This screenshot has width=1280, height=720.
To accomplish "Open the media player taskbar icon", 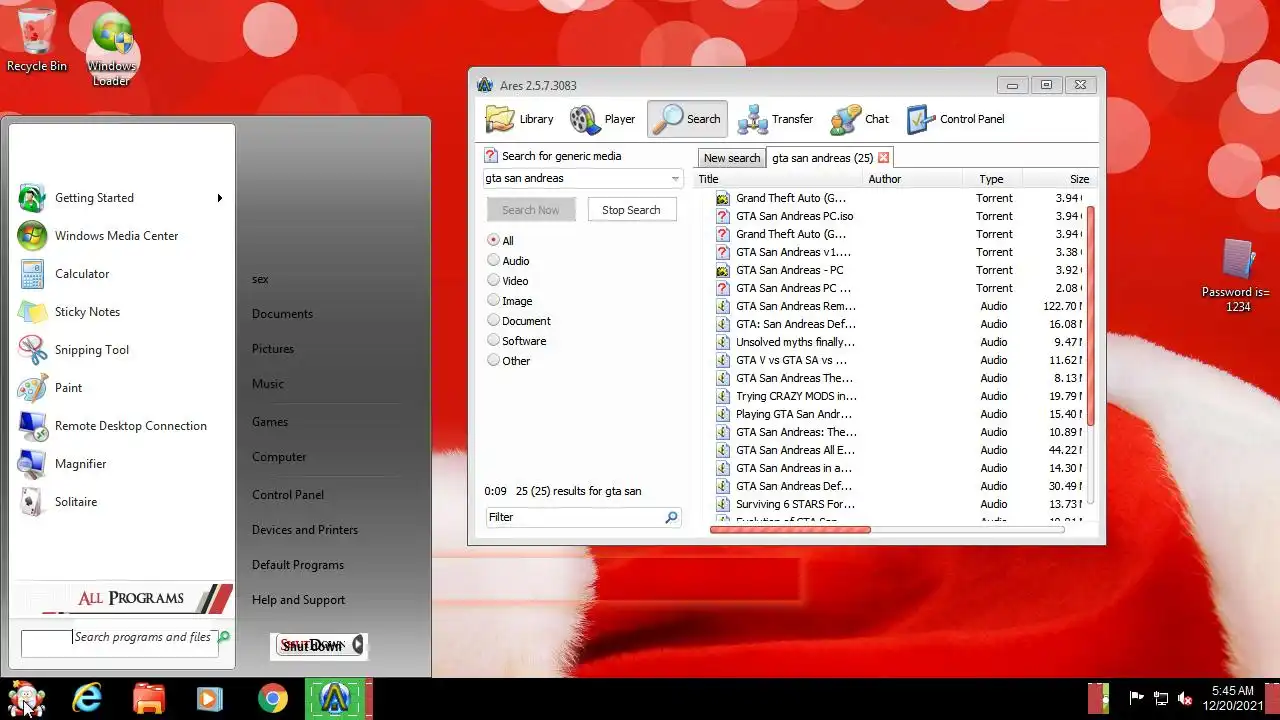I will 210,698.
